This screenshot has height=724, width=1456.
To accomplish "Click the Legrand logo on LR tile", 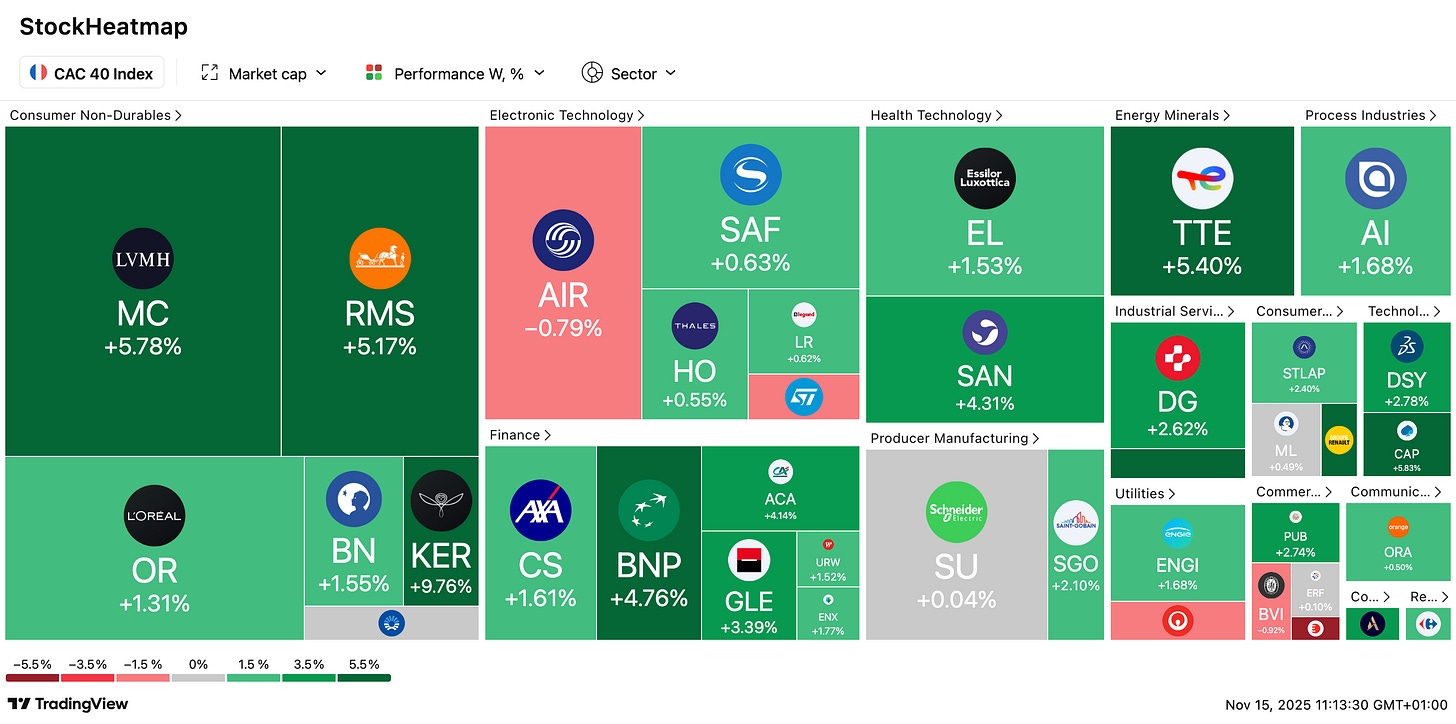I will (x=803, y=315).
